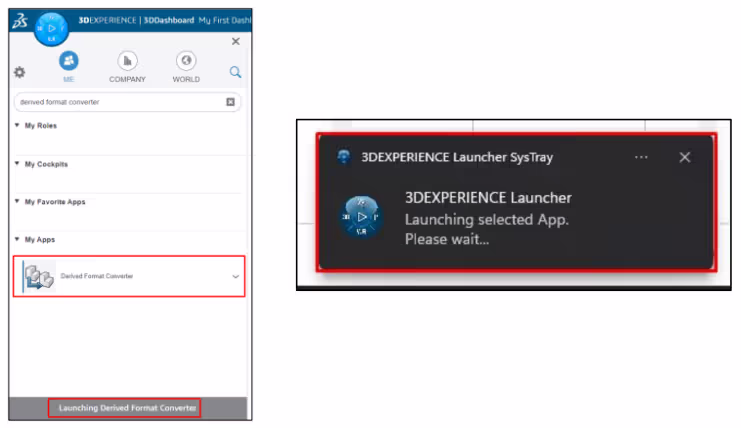
Task: Open the blue 3DEXPERIENCE compass
Action: pyautogui.click(x=52, y=29)
